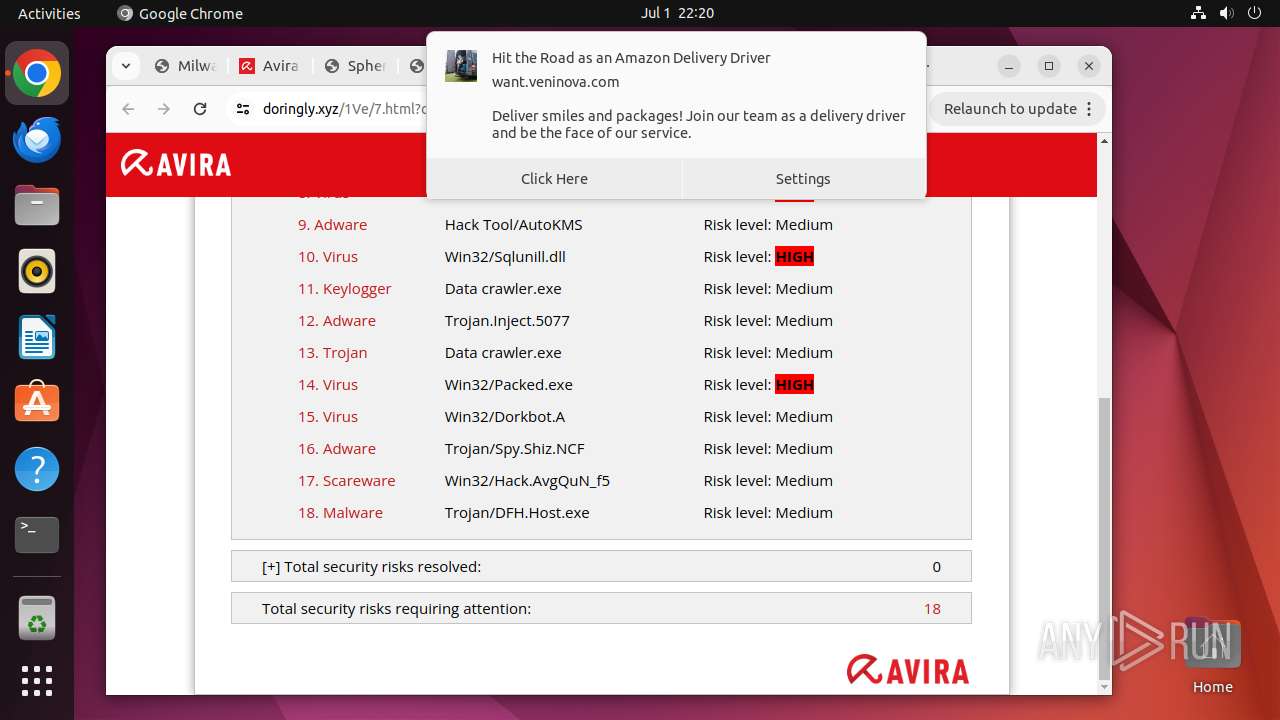Click the browser forward arrow
The height and width of the screenshot is (720, 1280).
point(164,109)
